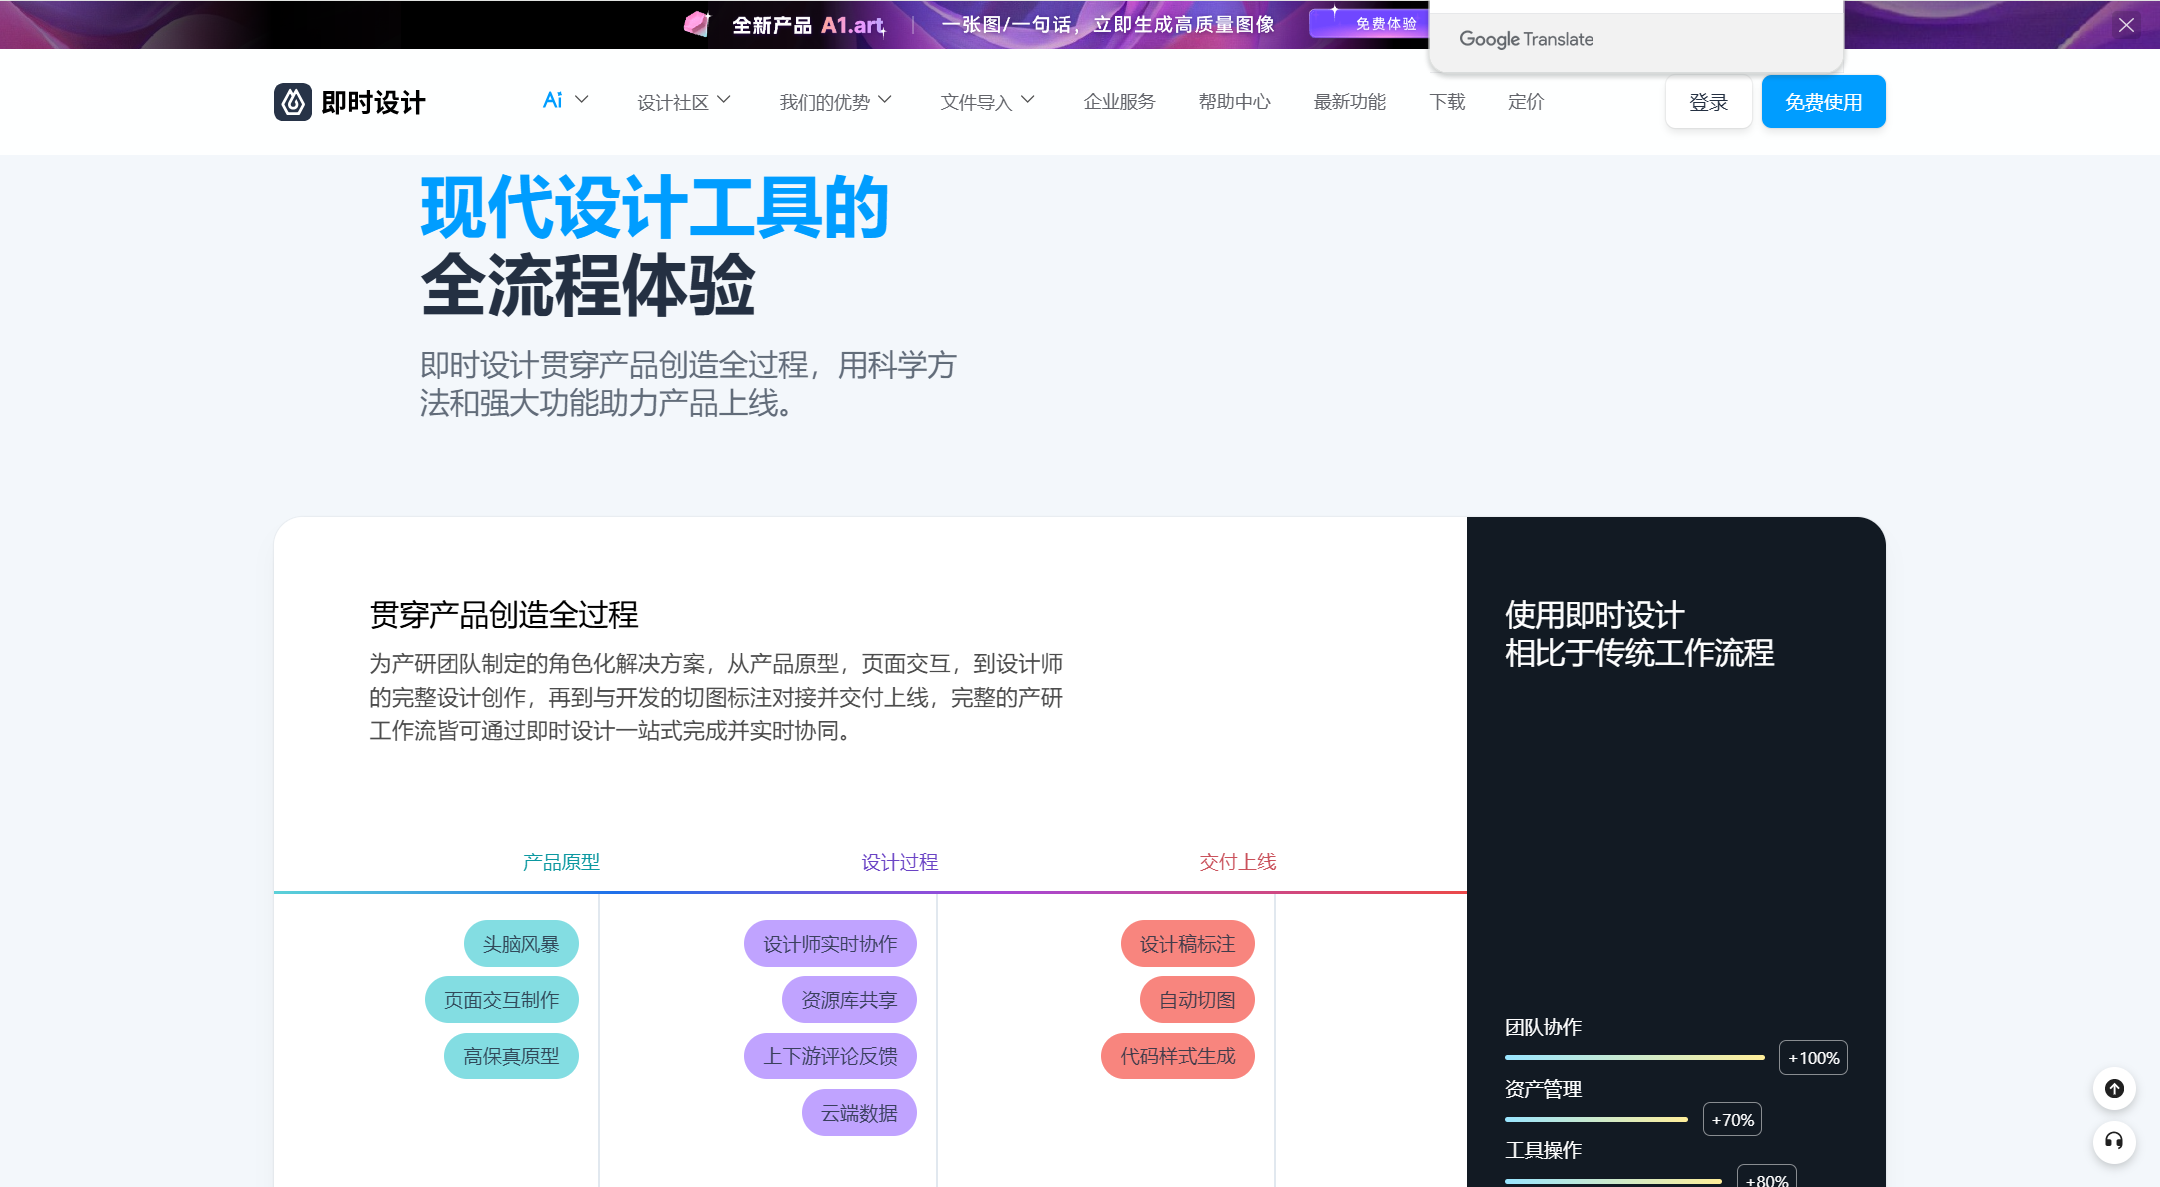Screen dimensions: 2160x1187
Task: Click the 交付上线 section link
Action: (1236, 861)
